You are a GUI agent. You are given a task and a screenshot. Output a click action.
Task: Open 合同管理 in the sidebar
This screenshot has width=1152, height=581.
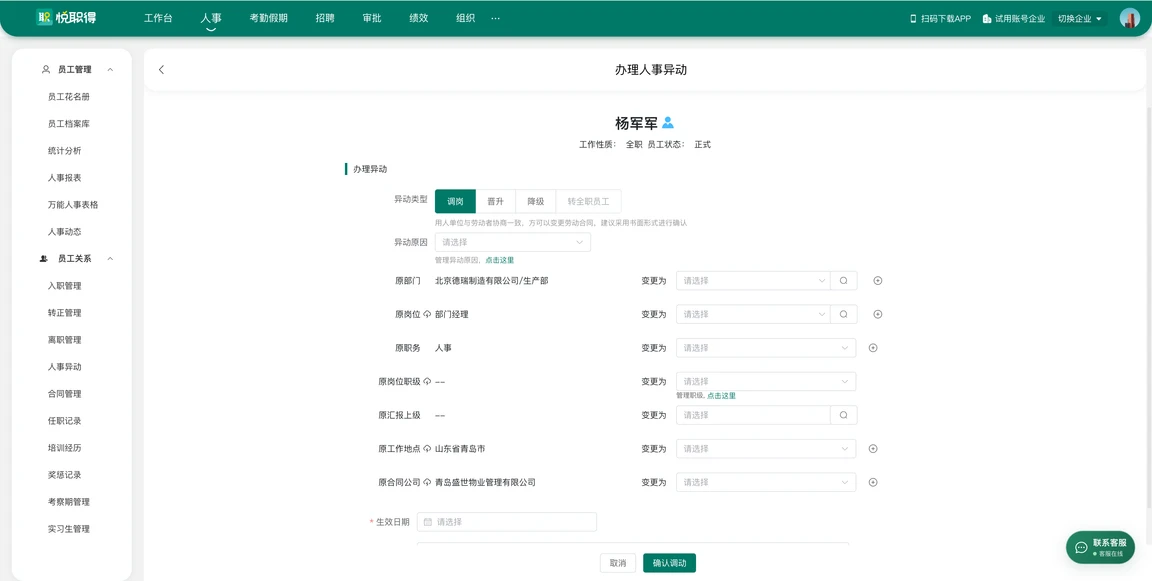(x=65, y=394)
